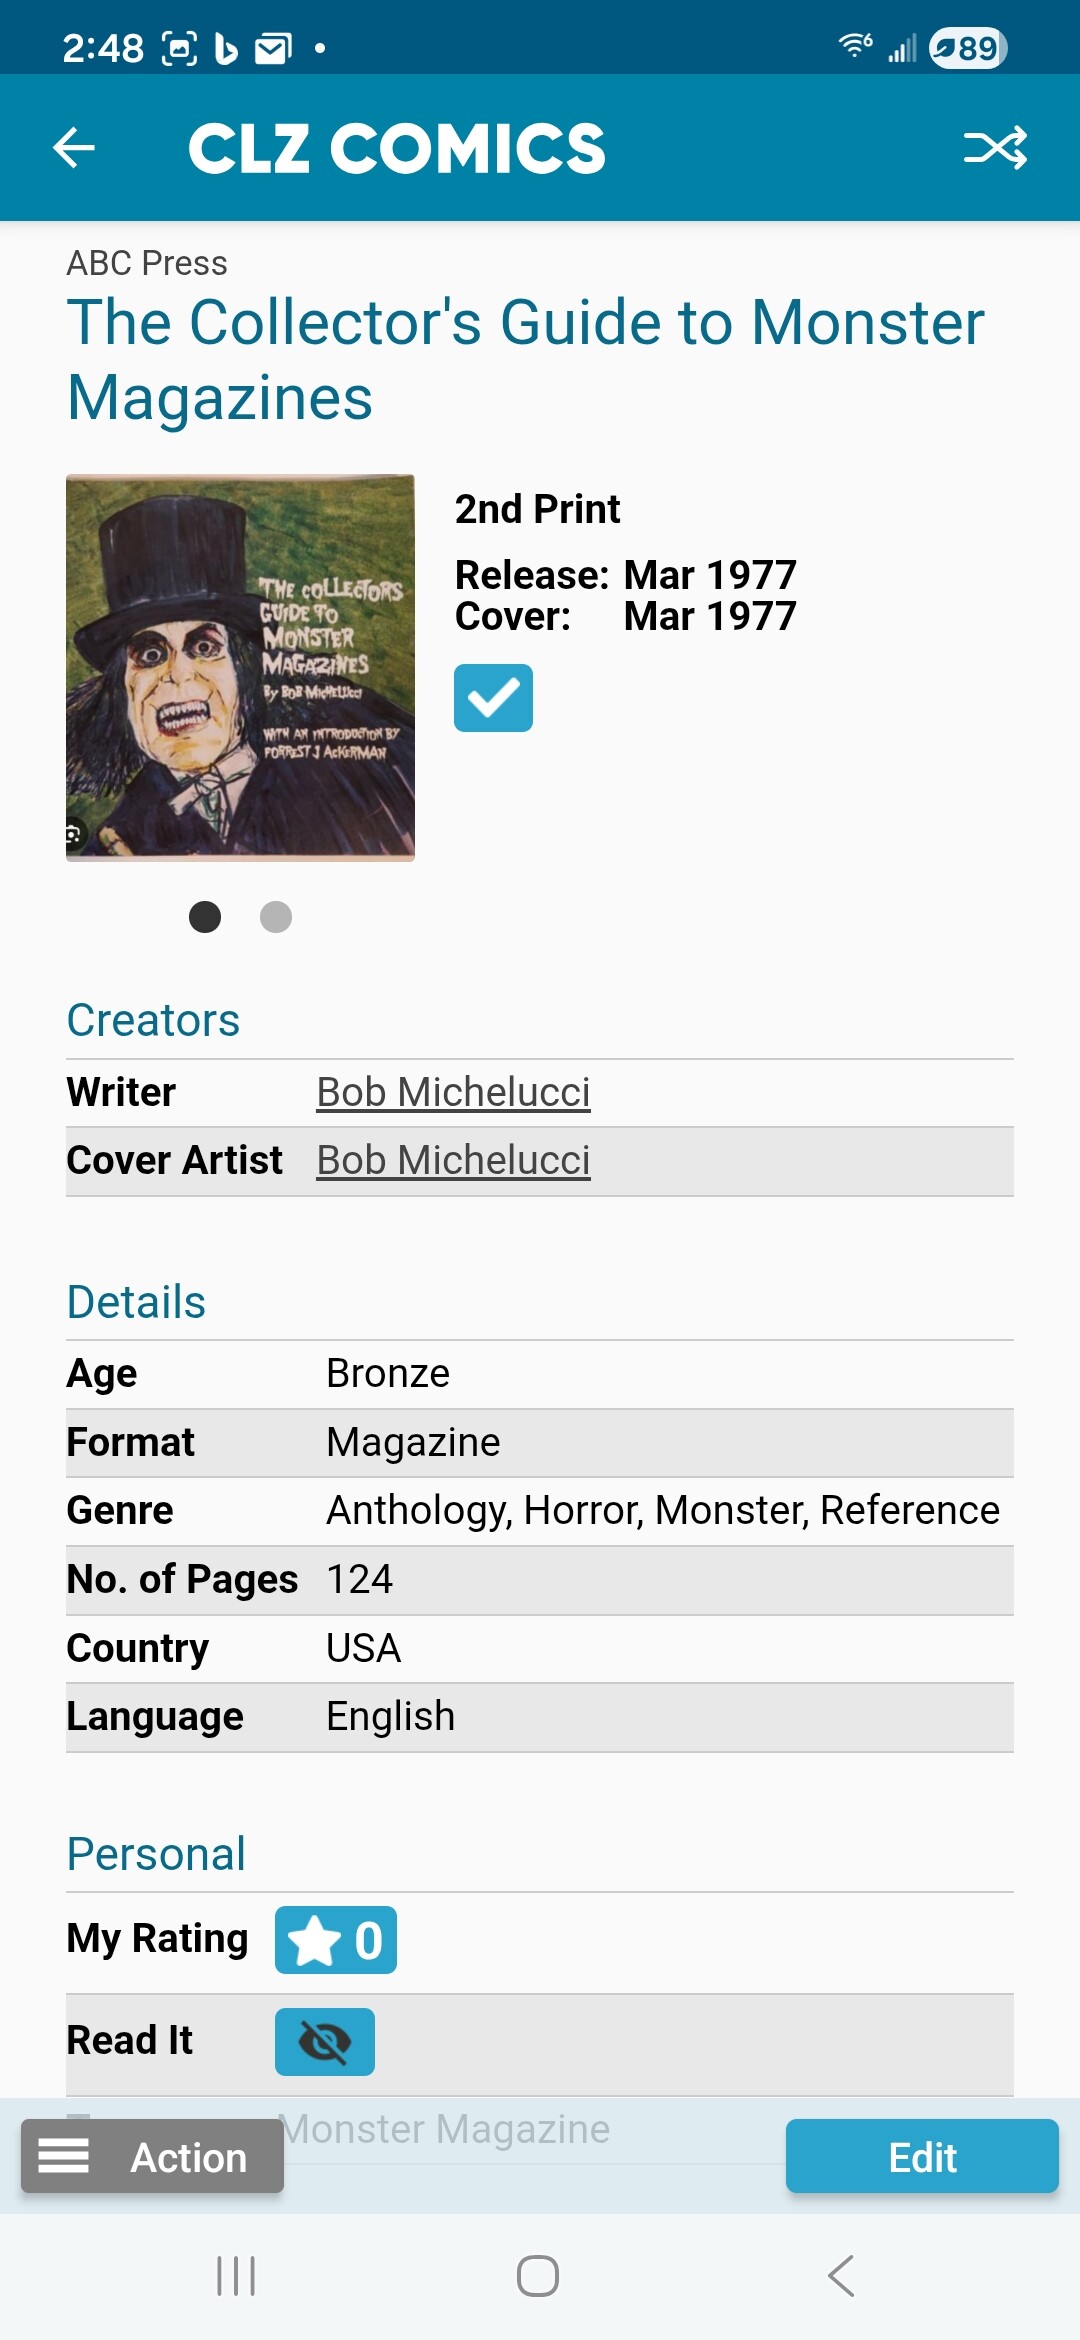This screenshot has width=1080, height=2340.
Task: Open cover artist Bob Michelucci link
Action: point(453,1161)
